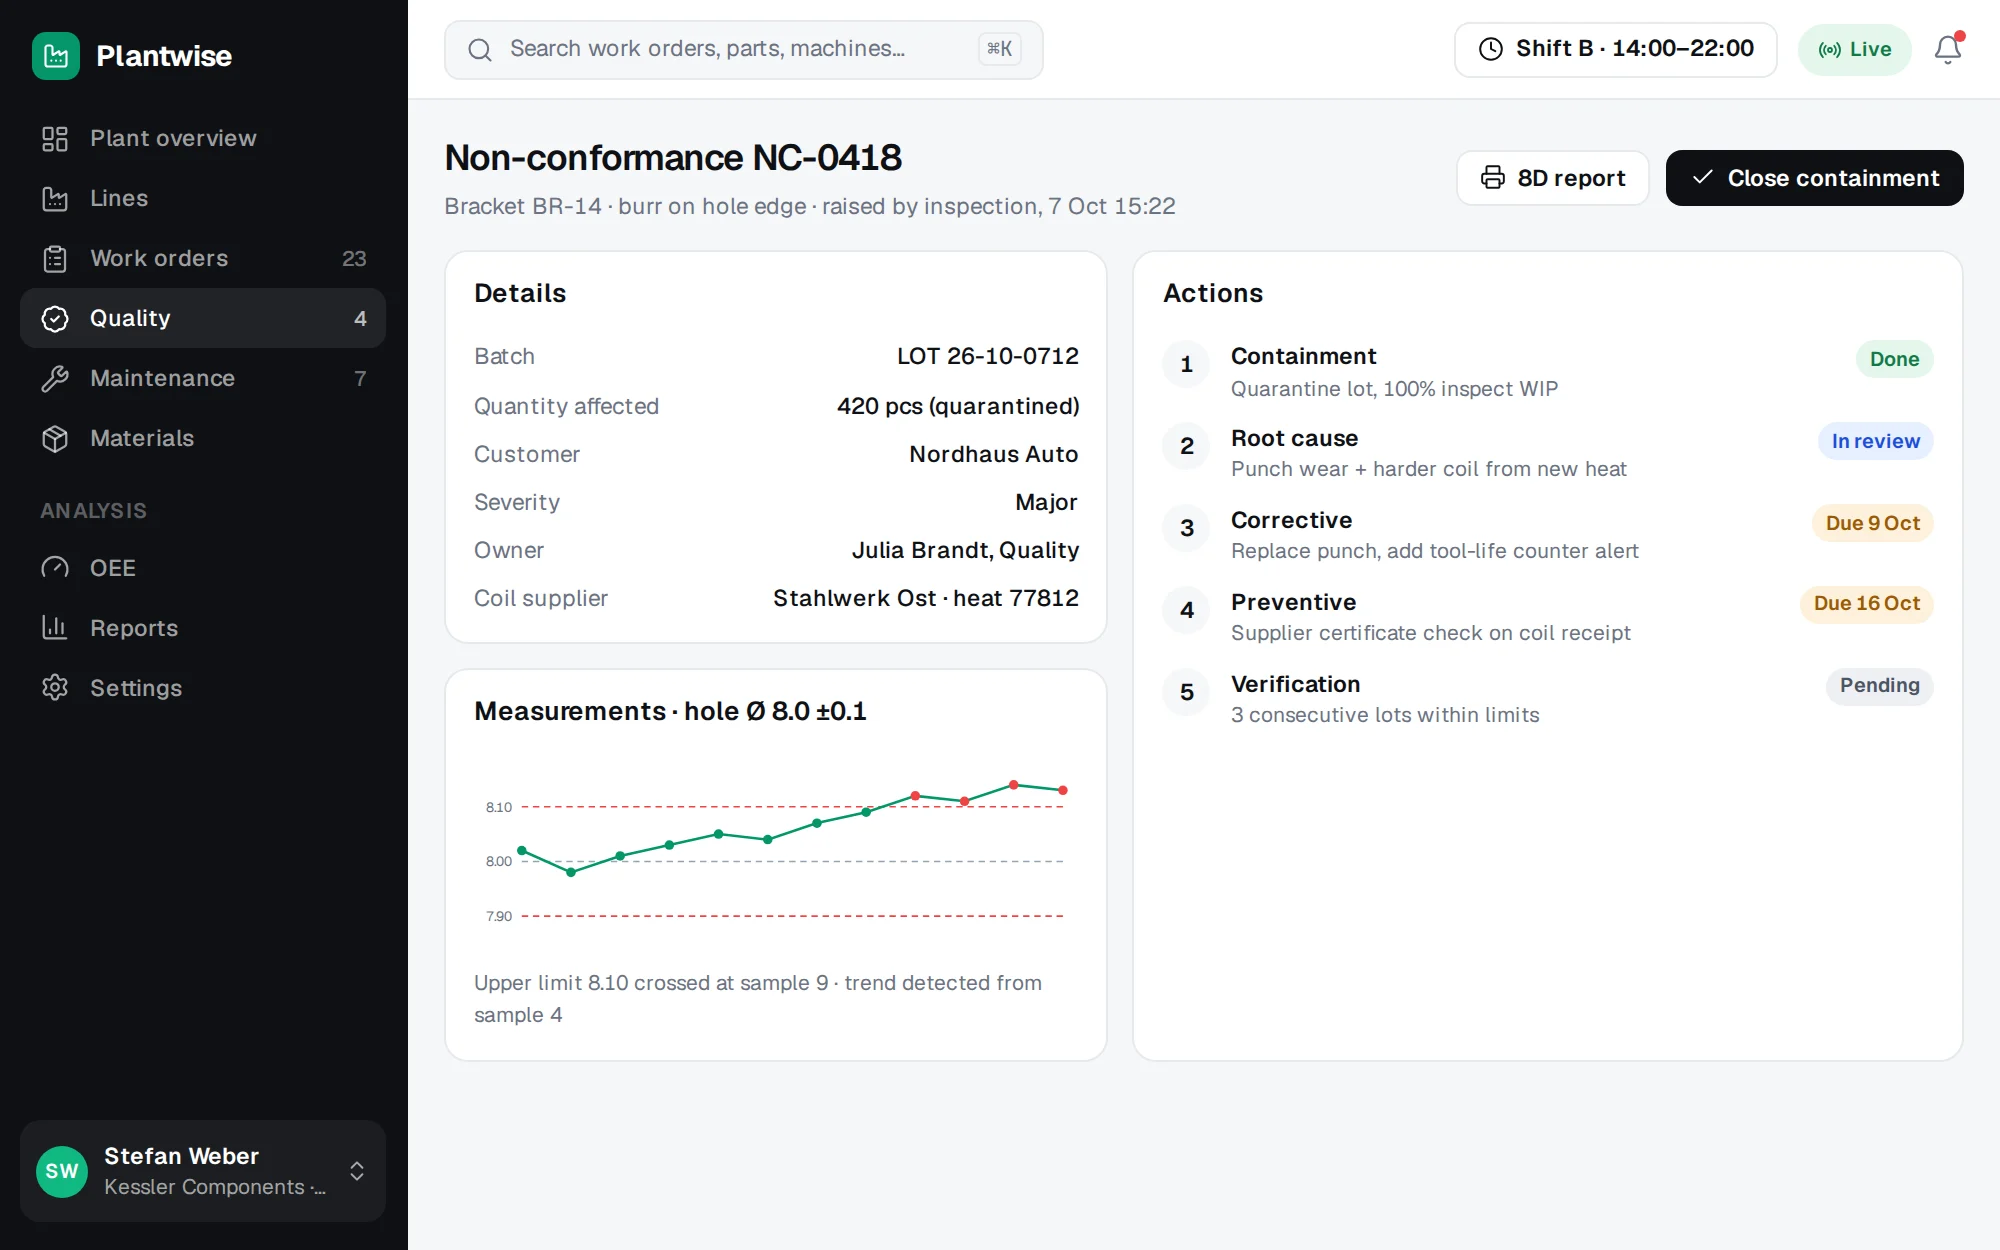The width and height of the screenshot is (2000, 1250).
Task: Click the Close containment button
Action: [x=1814, y=178]
